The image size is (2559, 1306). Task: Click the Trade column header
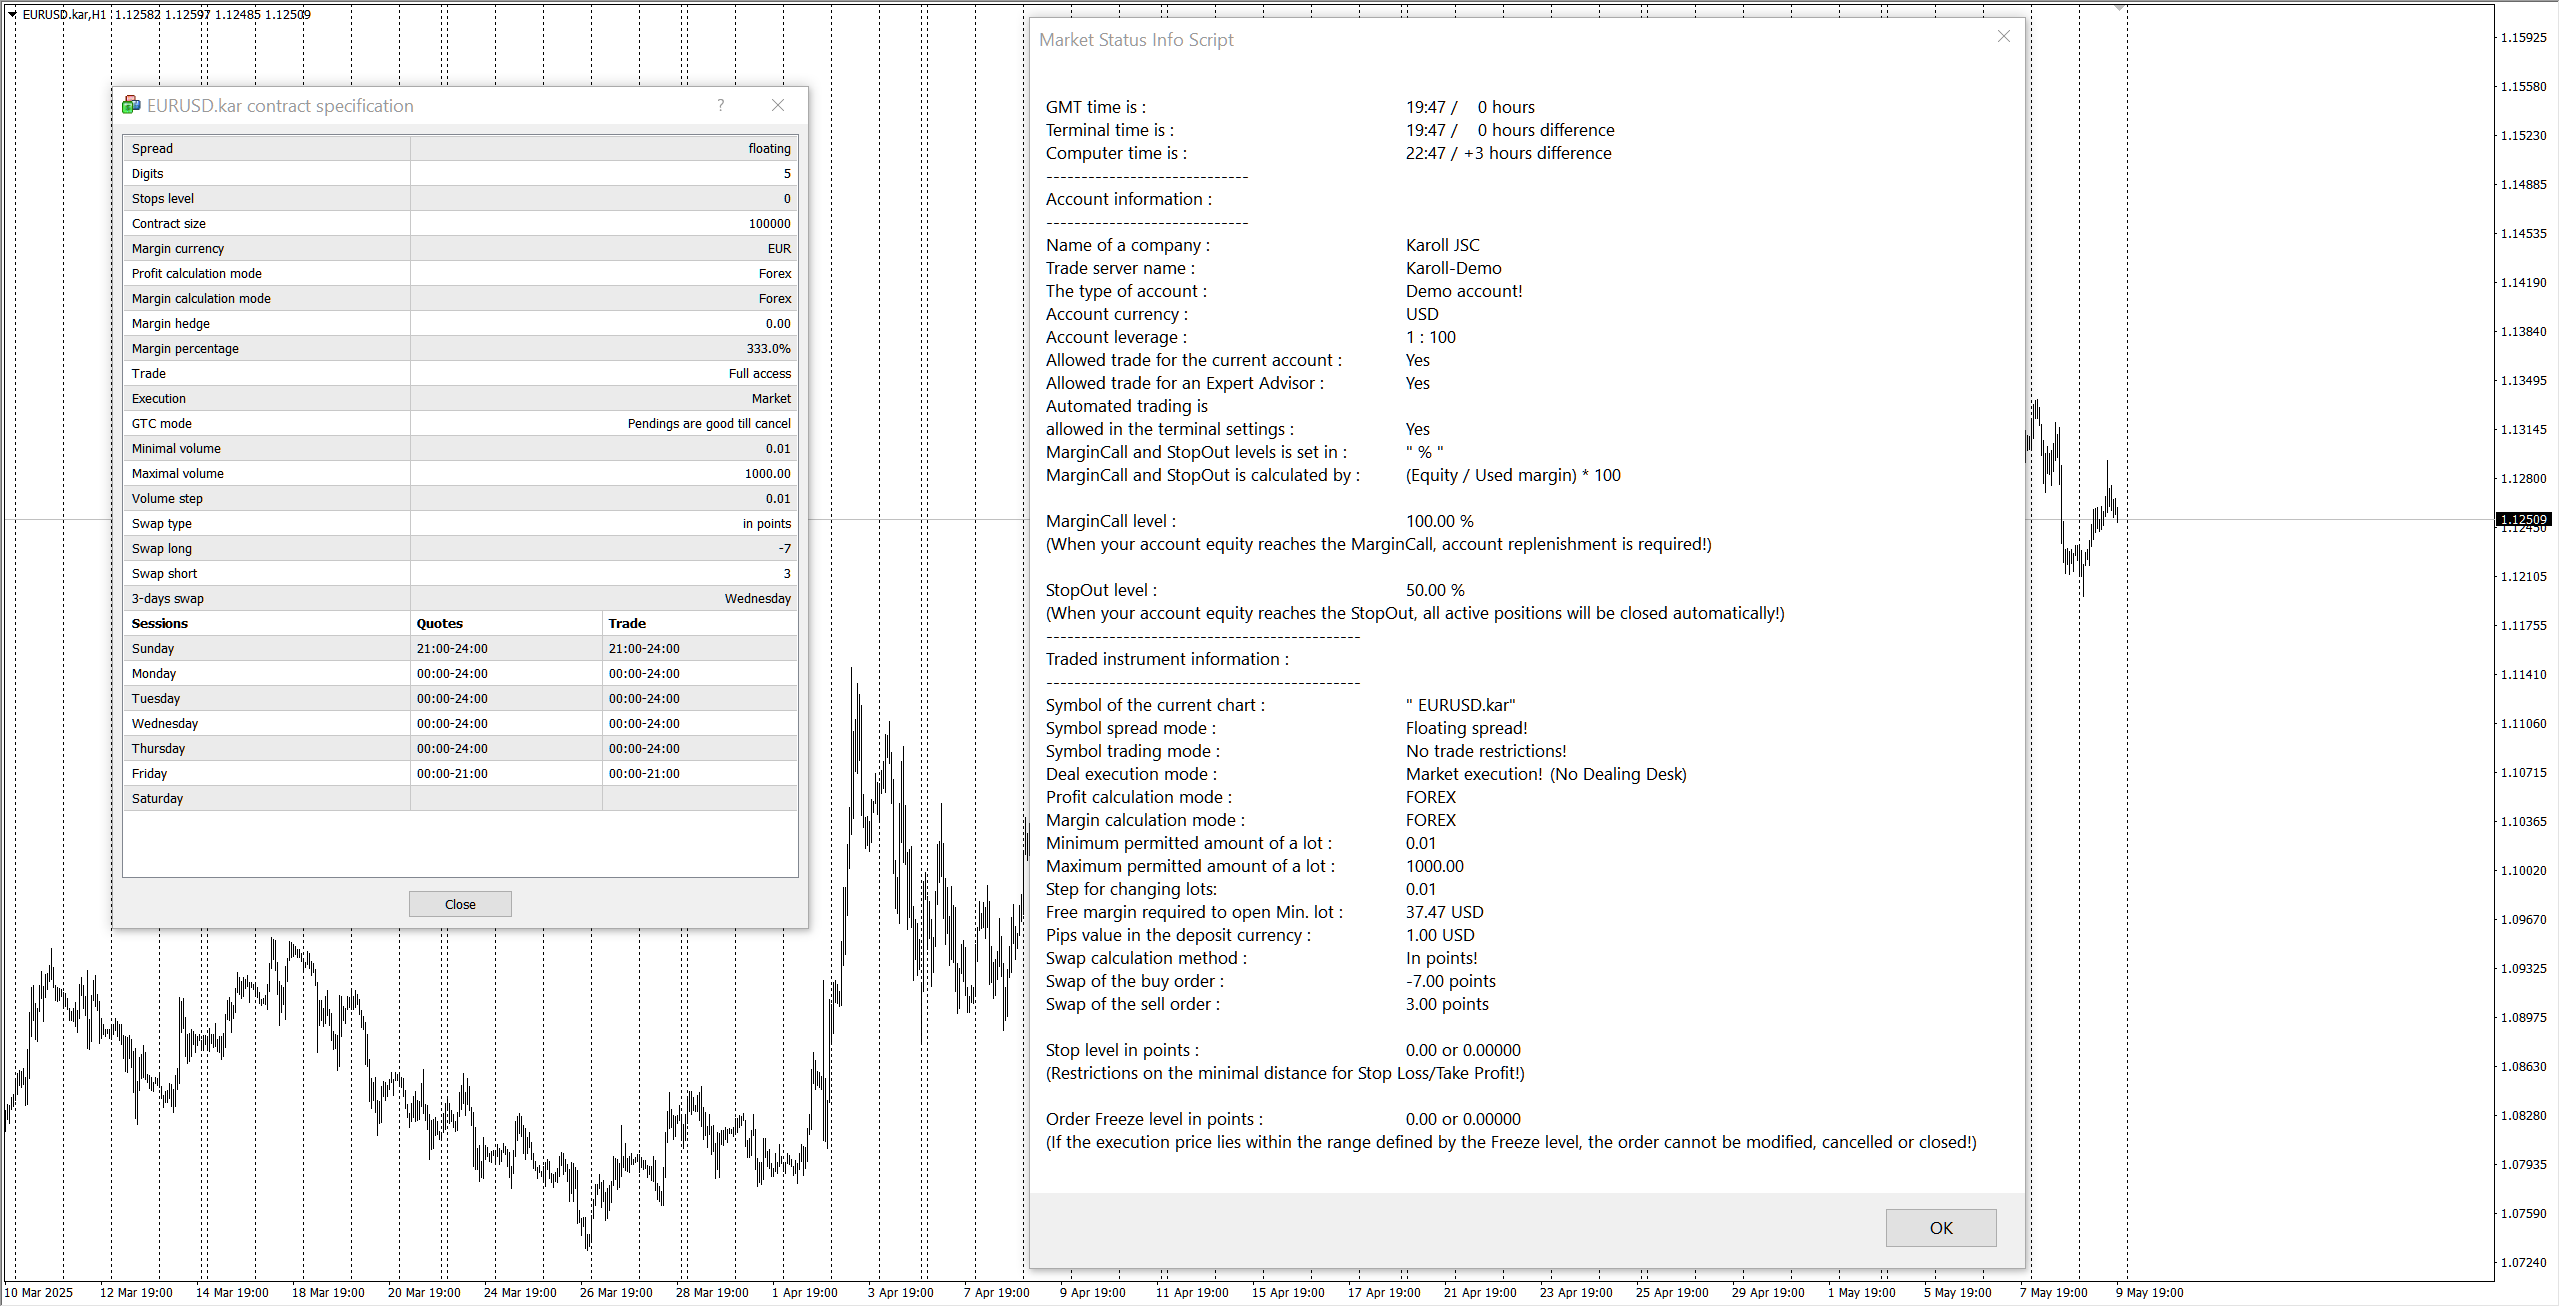[x=627, y=623]
